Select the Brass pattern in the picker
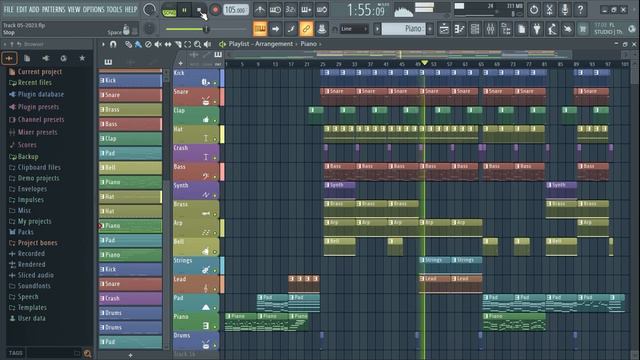 tap(130, 109)
